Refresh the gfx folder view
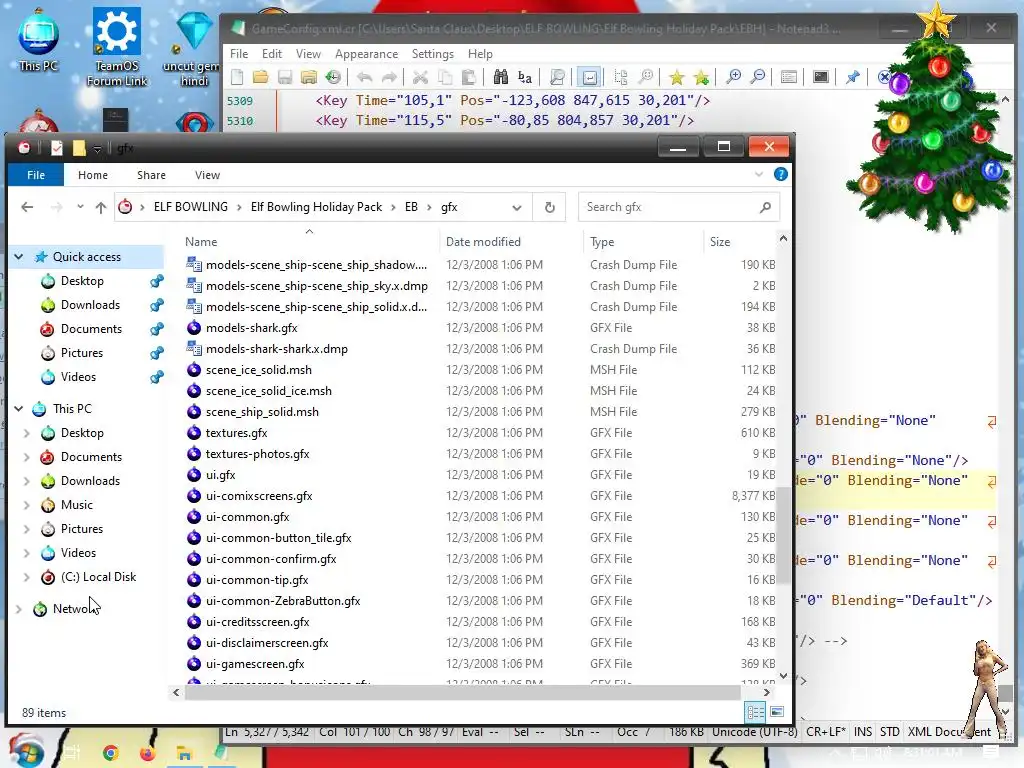 tap(549, 207)
